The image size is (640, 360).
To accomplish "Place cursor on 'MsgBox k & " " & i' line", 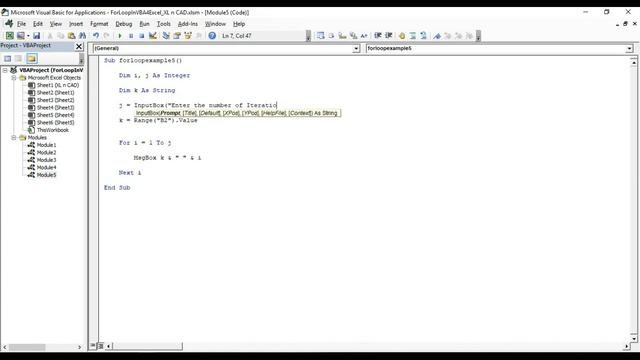I will 167,158.
